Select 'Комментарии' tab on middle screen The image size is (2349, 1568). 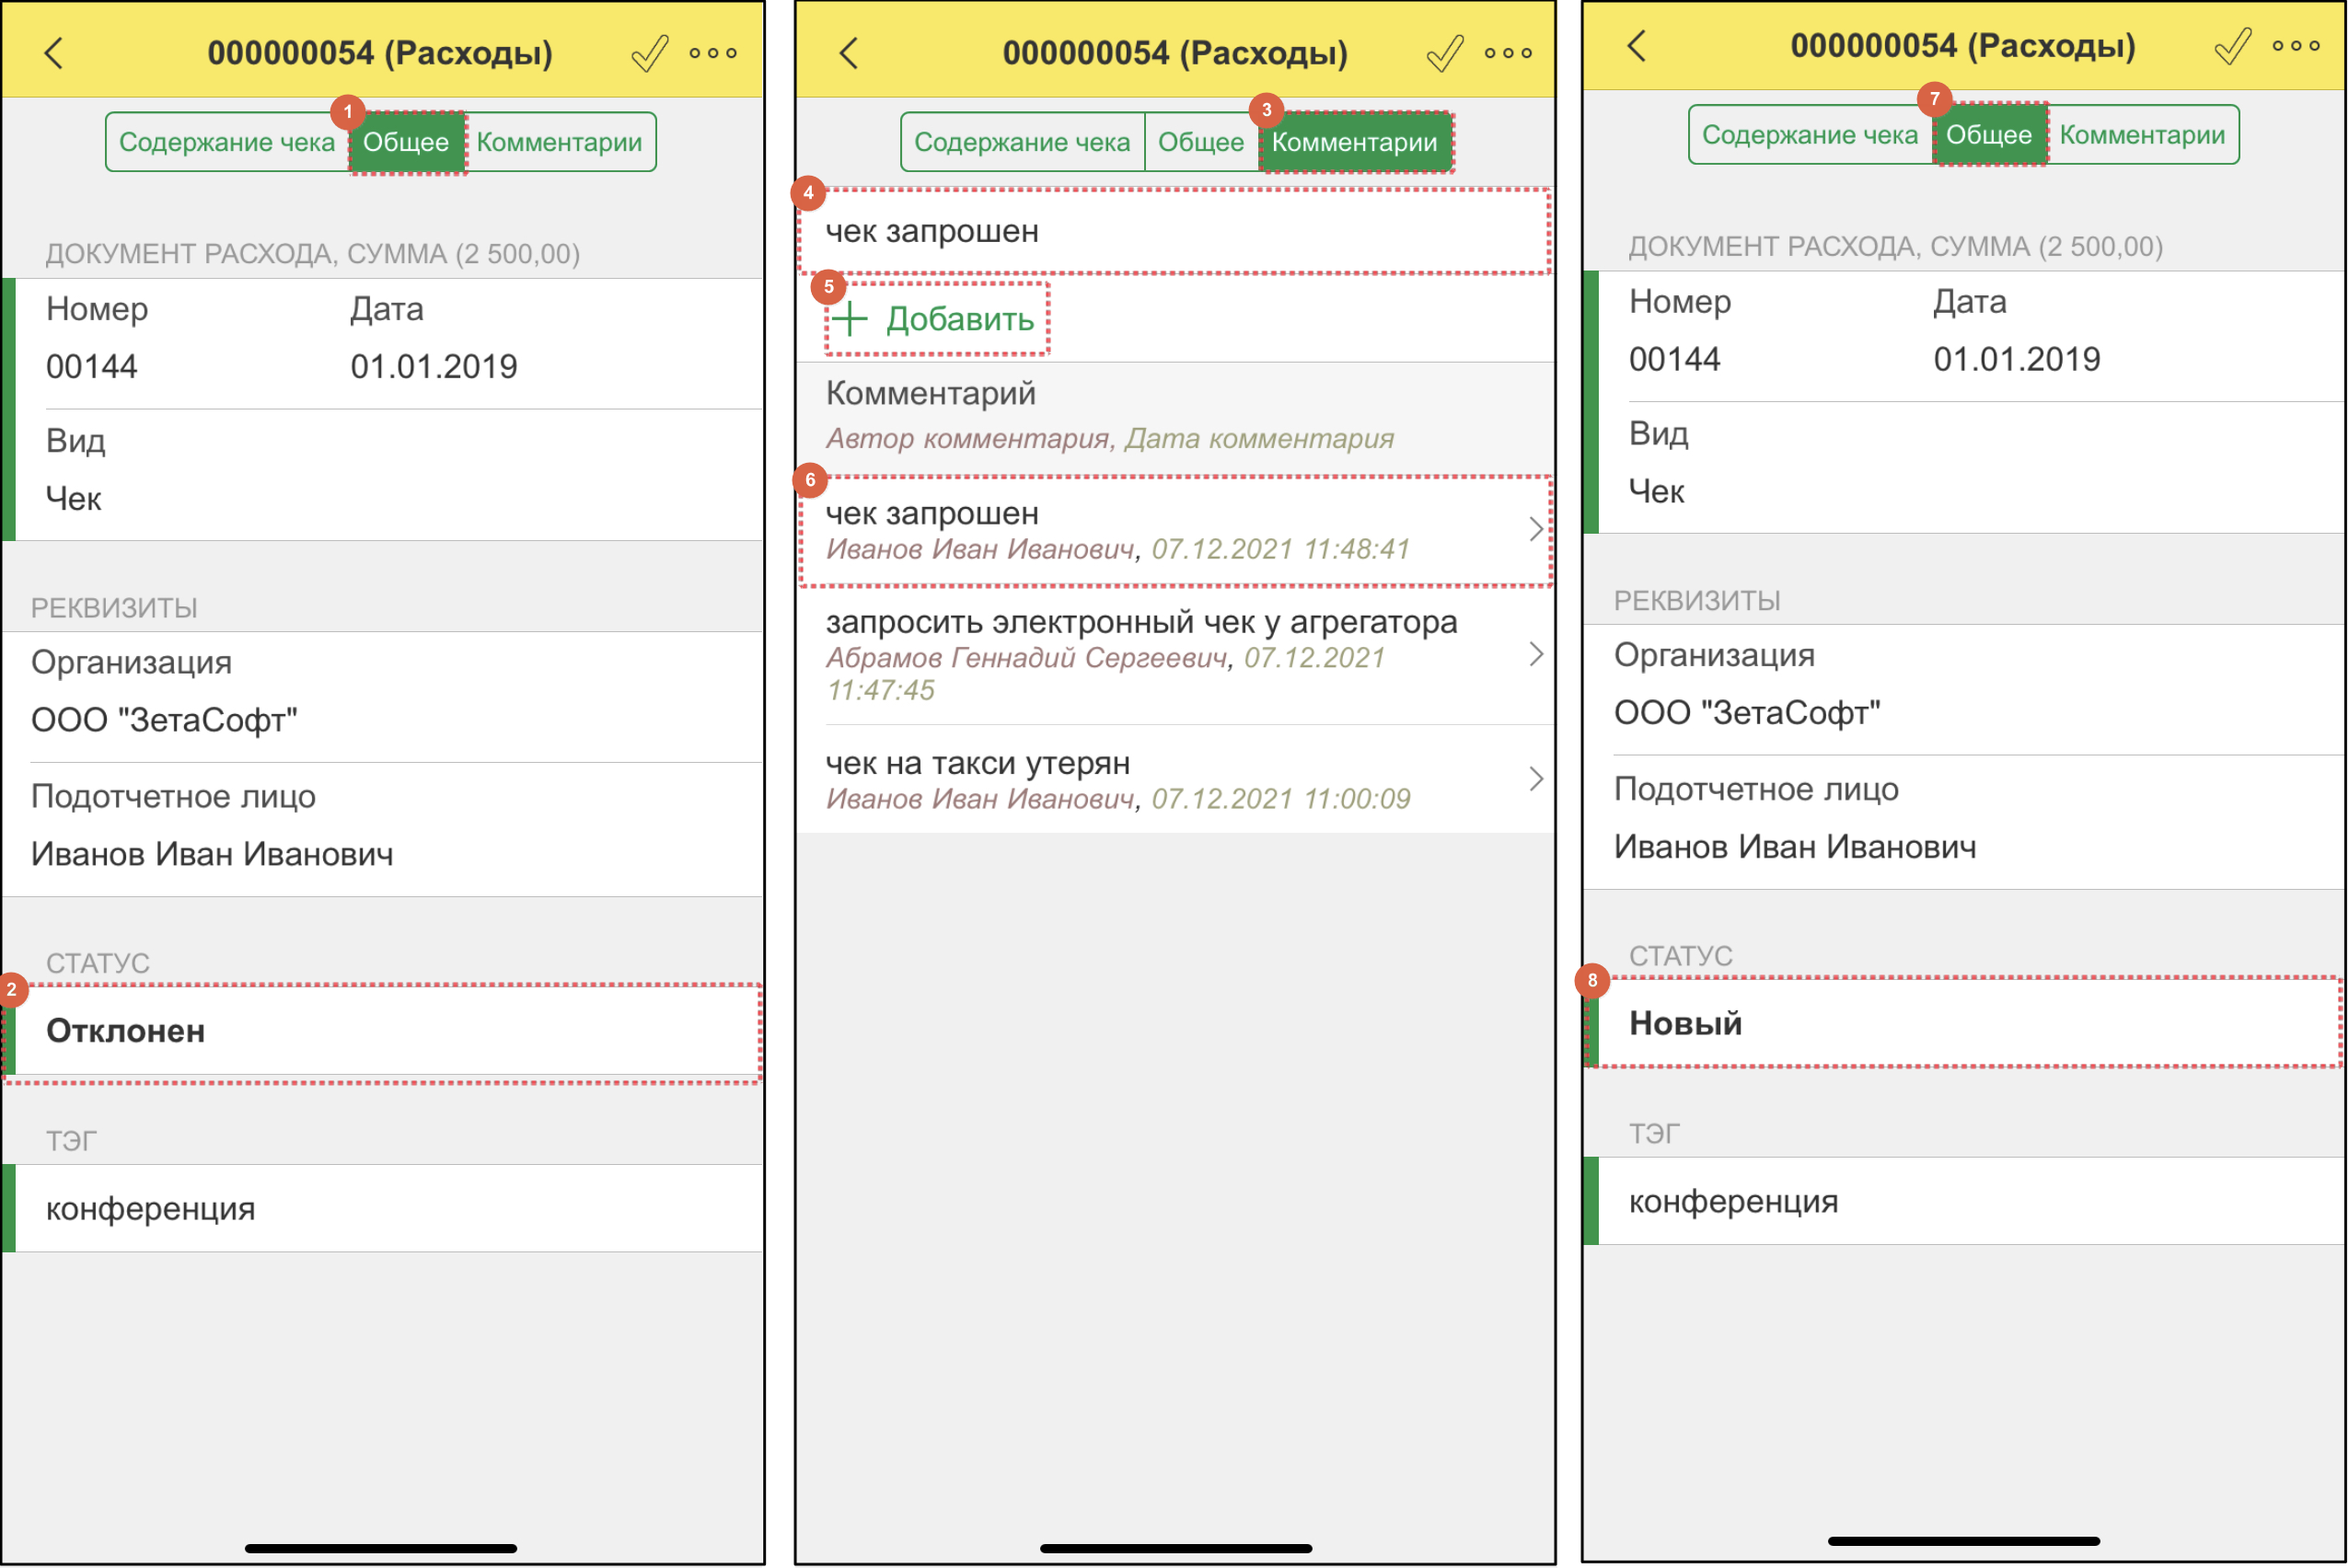click(1355, 142)
